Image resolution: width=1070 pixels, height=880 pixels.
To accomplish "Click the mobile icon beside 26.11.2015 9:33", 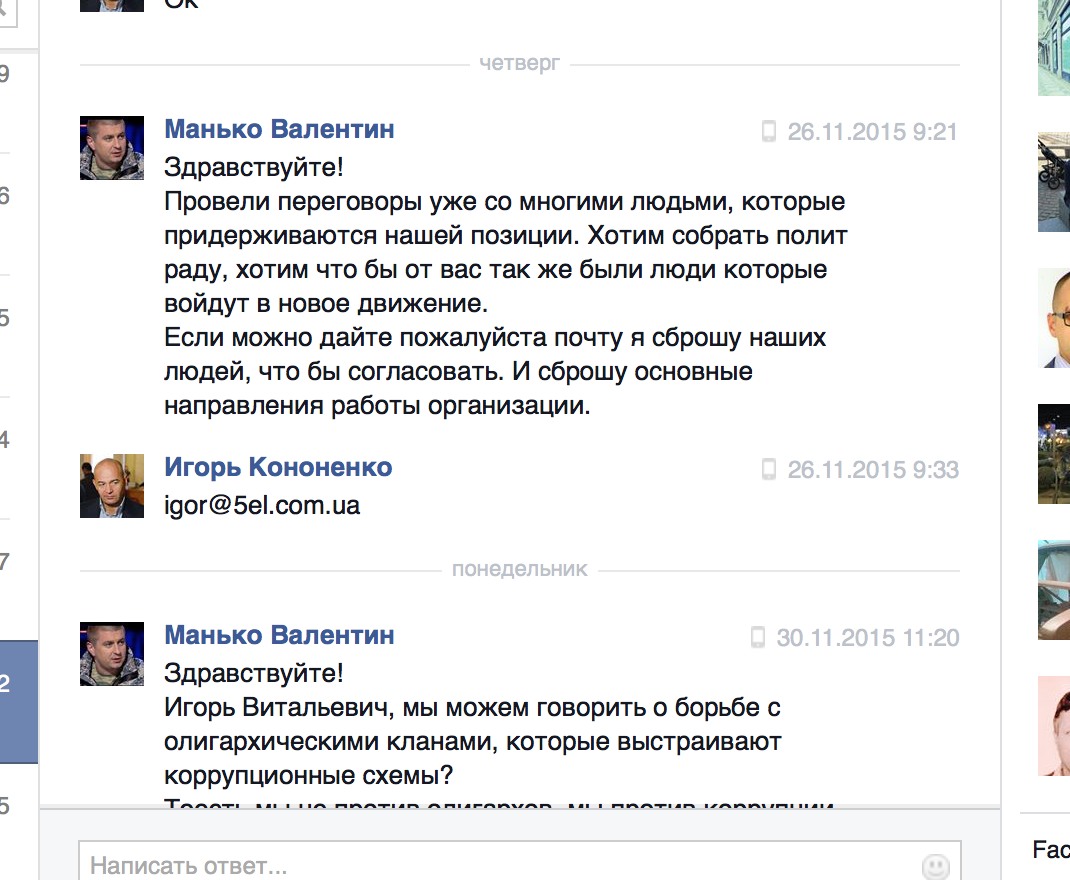I will (768, 469).
